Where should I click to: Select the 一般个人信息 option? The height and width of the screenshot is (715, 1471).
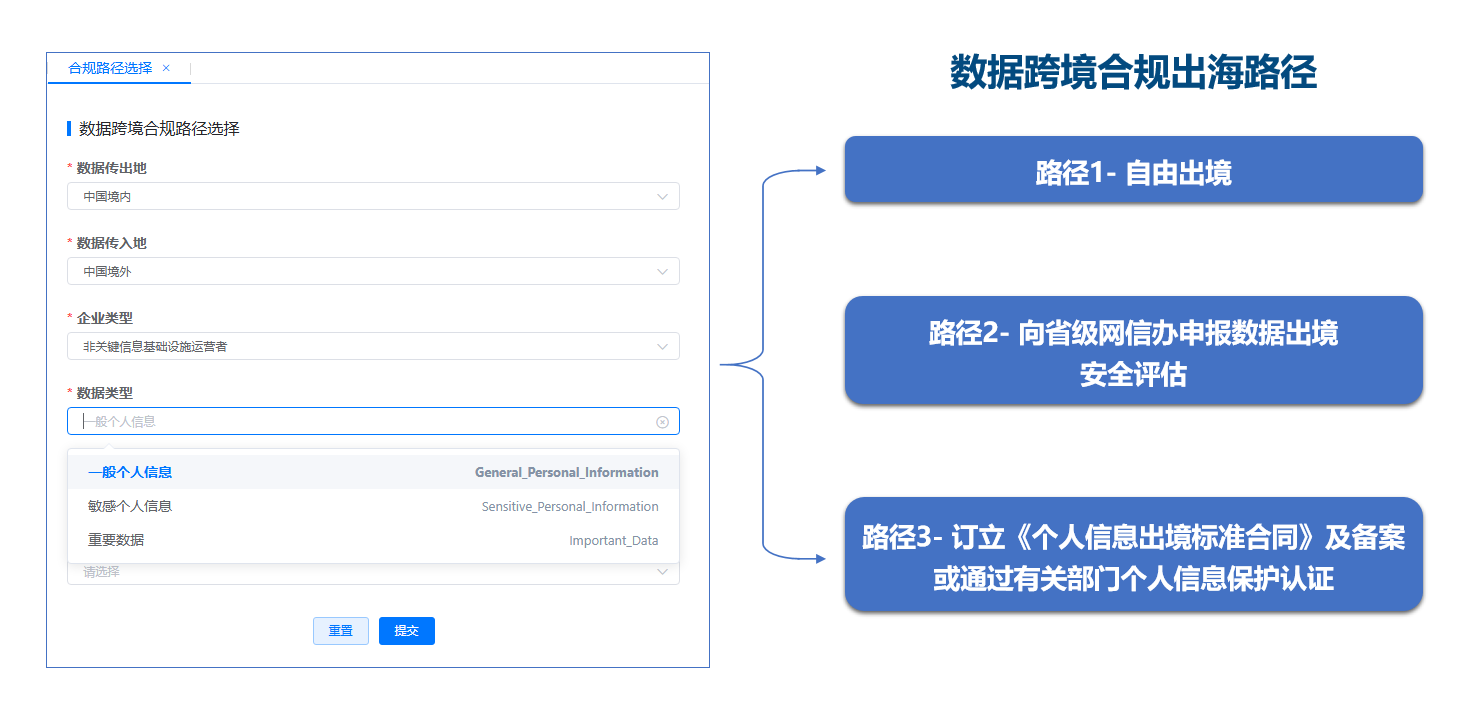point(130,473)
